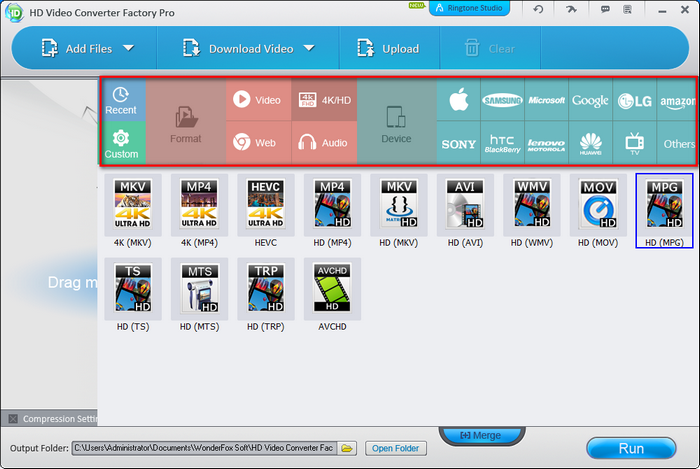Switch to the Audio format tab
This screenshot has height=469, width=700.
(324, 143)
